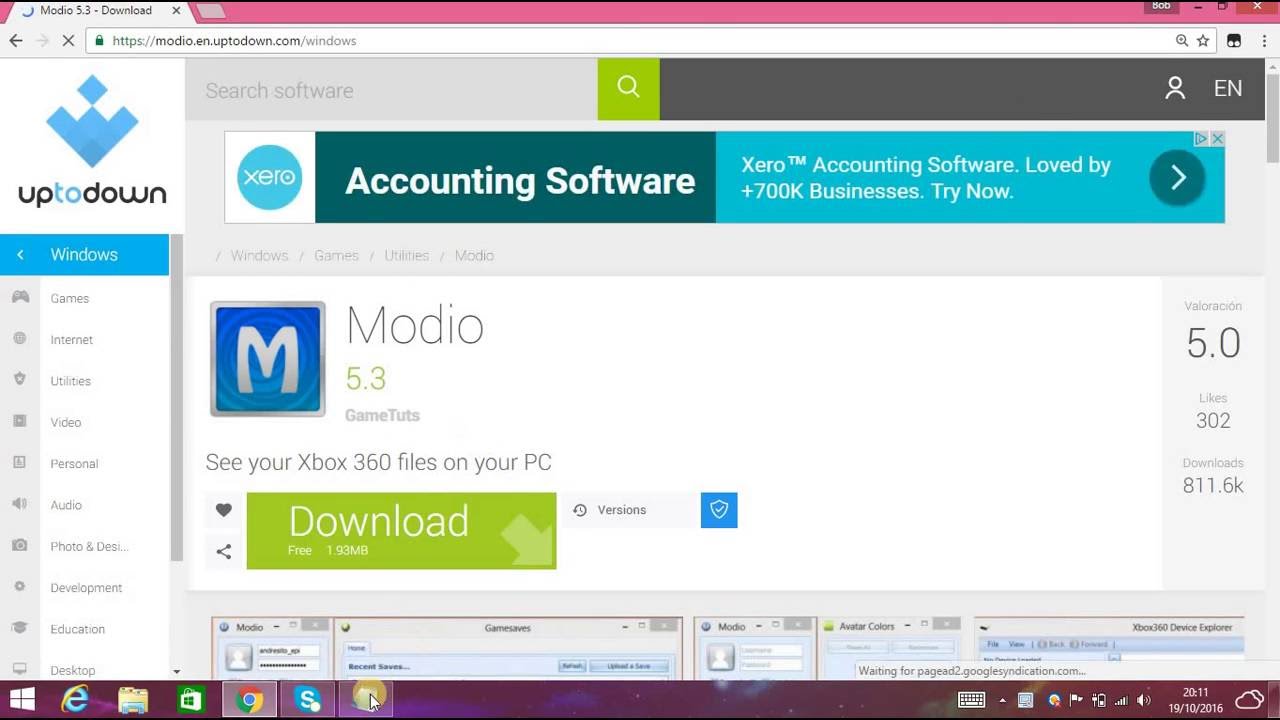Show hidden system tray icons

pyautogui.click(x=1002, y=700)
